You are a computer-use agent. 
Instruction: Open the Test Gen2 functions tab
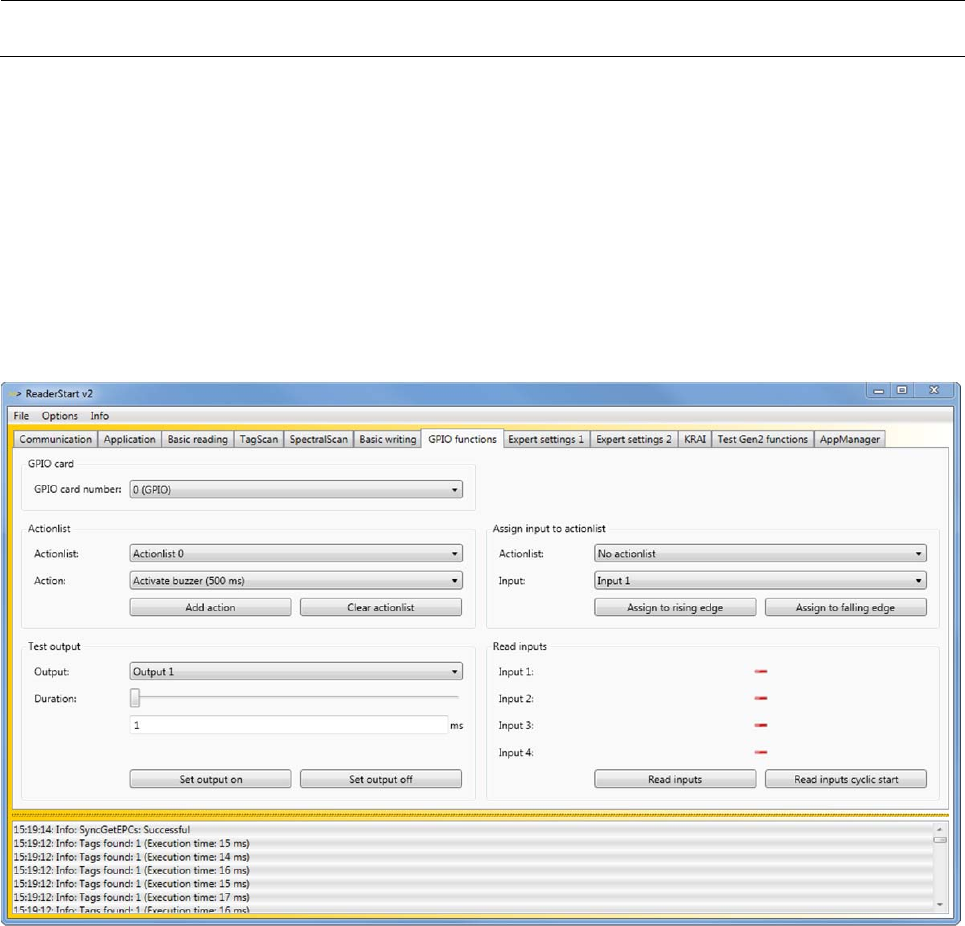(763, 439)
